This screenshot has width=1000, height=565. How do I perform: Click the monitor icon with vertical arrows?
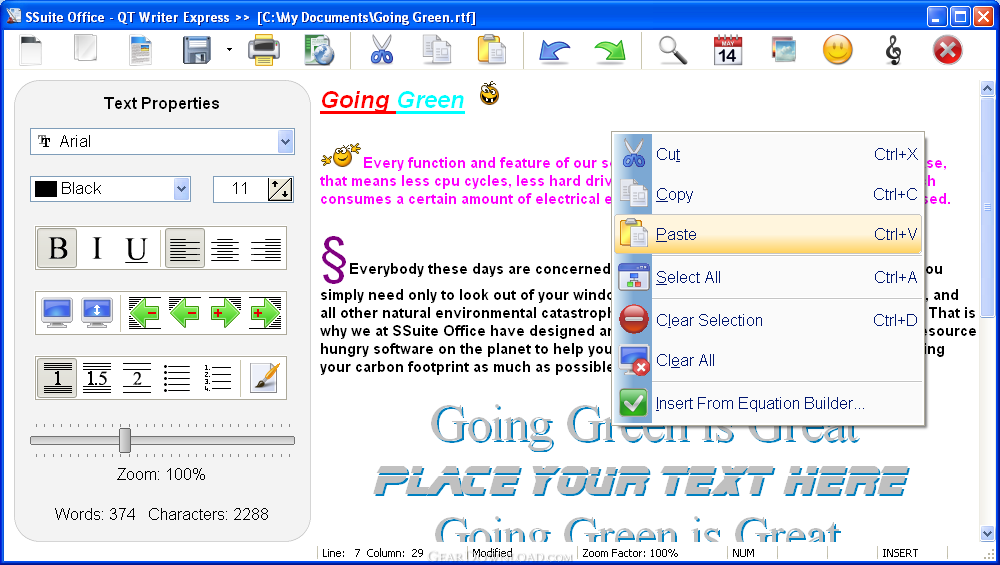pyautogui.click(x=97, y=312)
